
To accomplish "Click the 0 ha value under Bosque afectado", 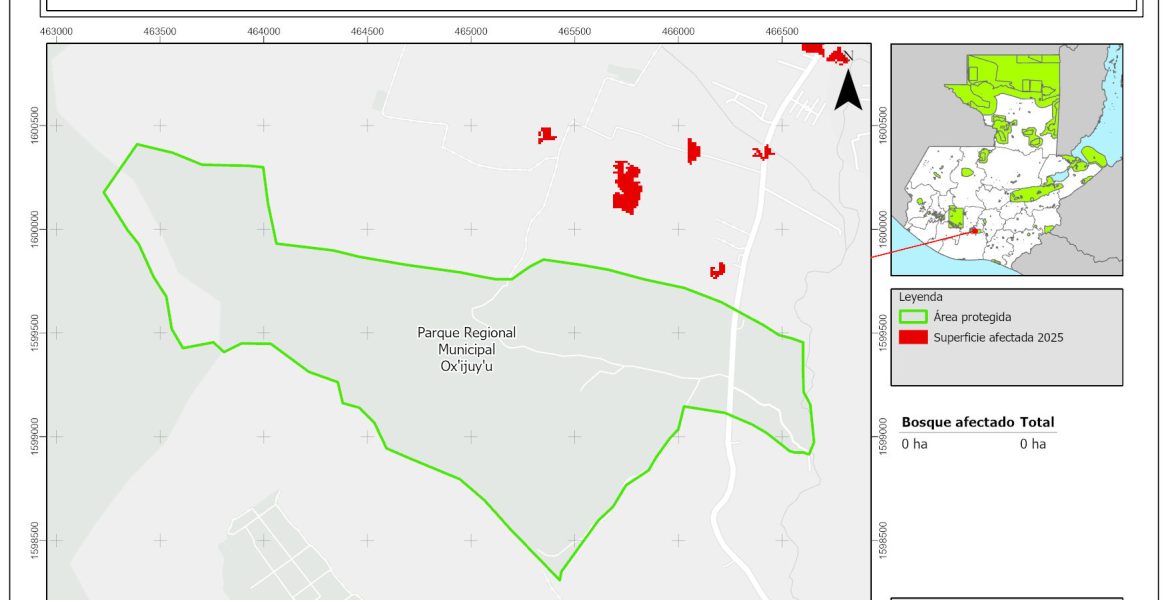I will pos(915,444).
